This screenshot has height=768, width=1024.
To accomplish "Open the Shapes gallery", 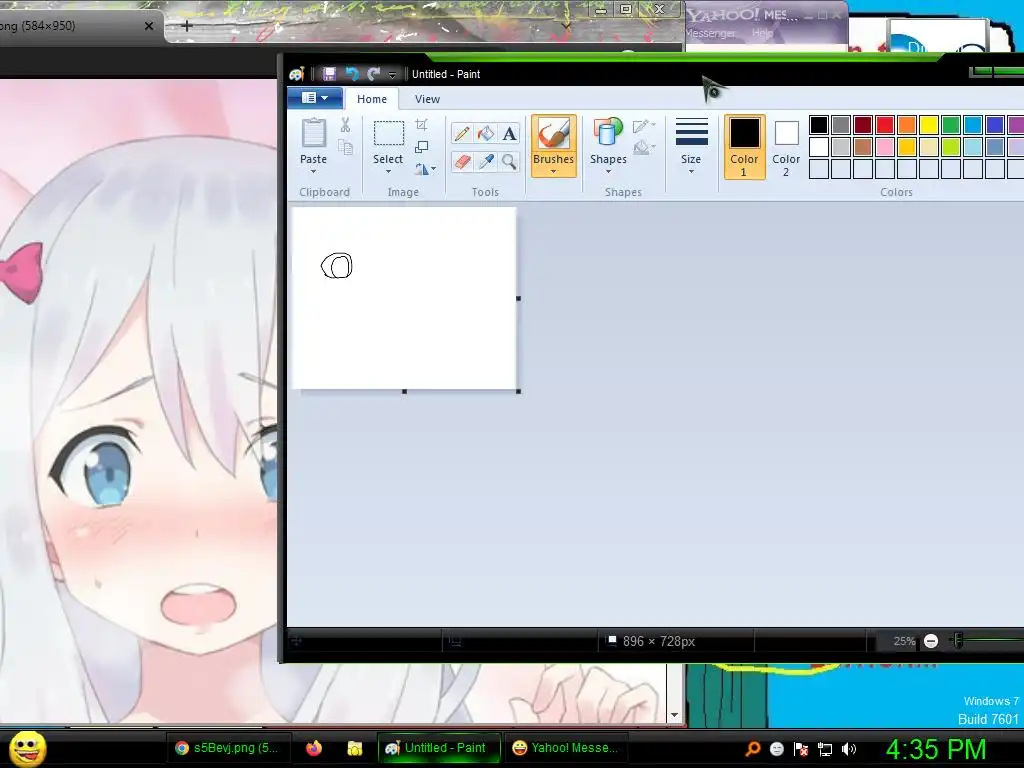I will pos(608,146).
